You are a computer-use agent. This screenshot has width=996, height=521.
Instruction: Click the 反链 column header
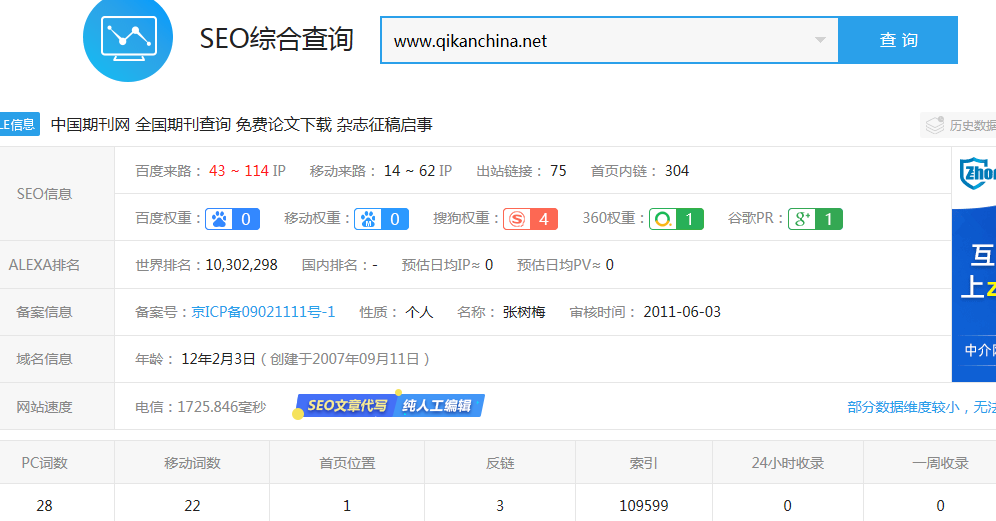pyautogui.click(x=500, y=463)
